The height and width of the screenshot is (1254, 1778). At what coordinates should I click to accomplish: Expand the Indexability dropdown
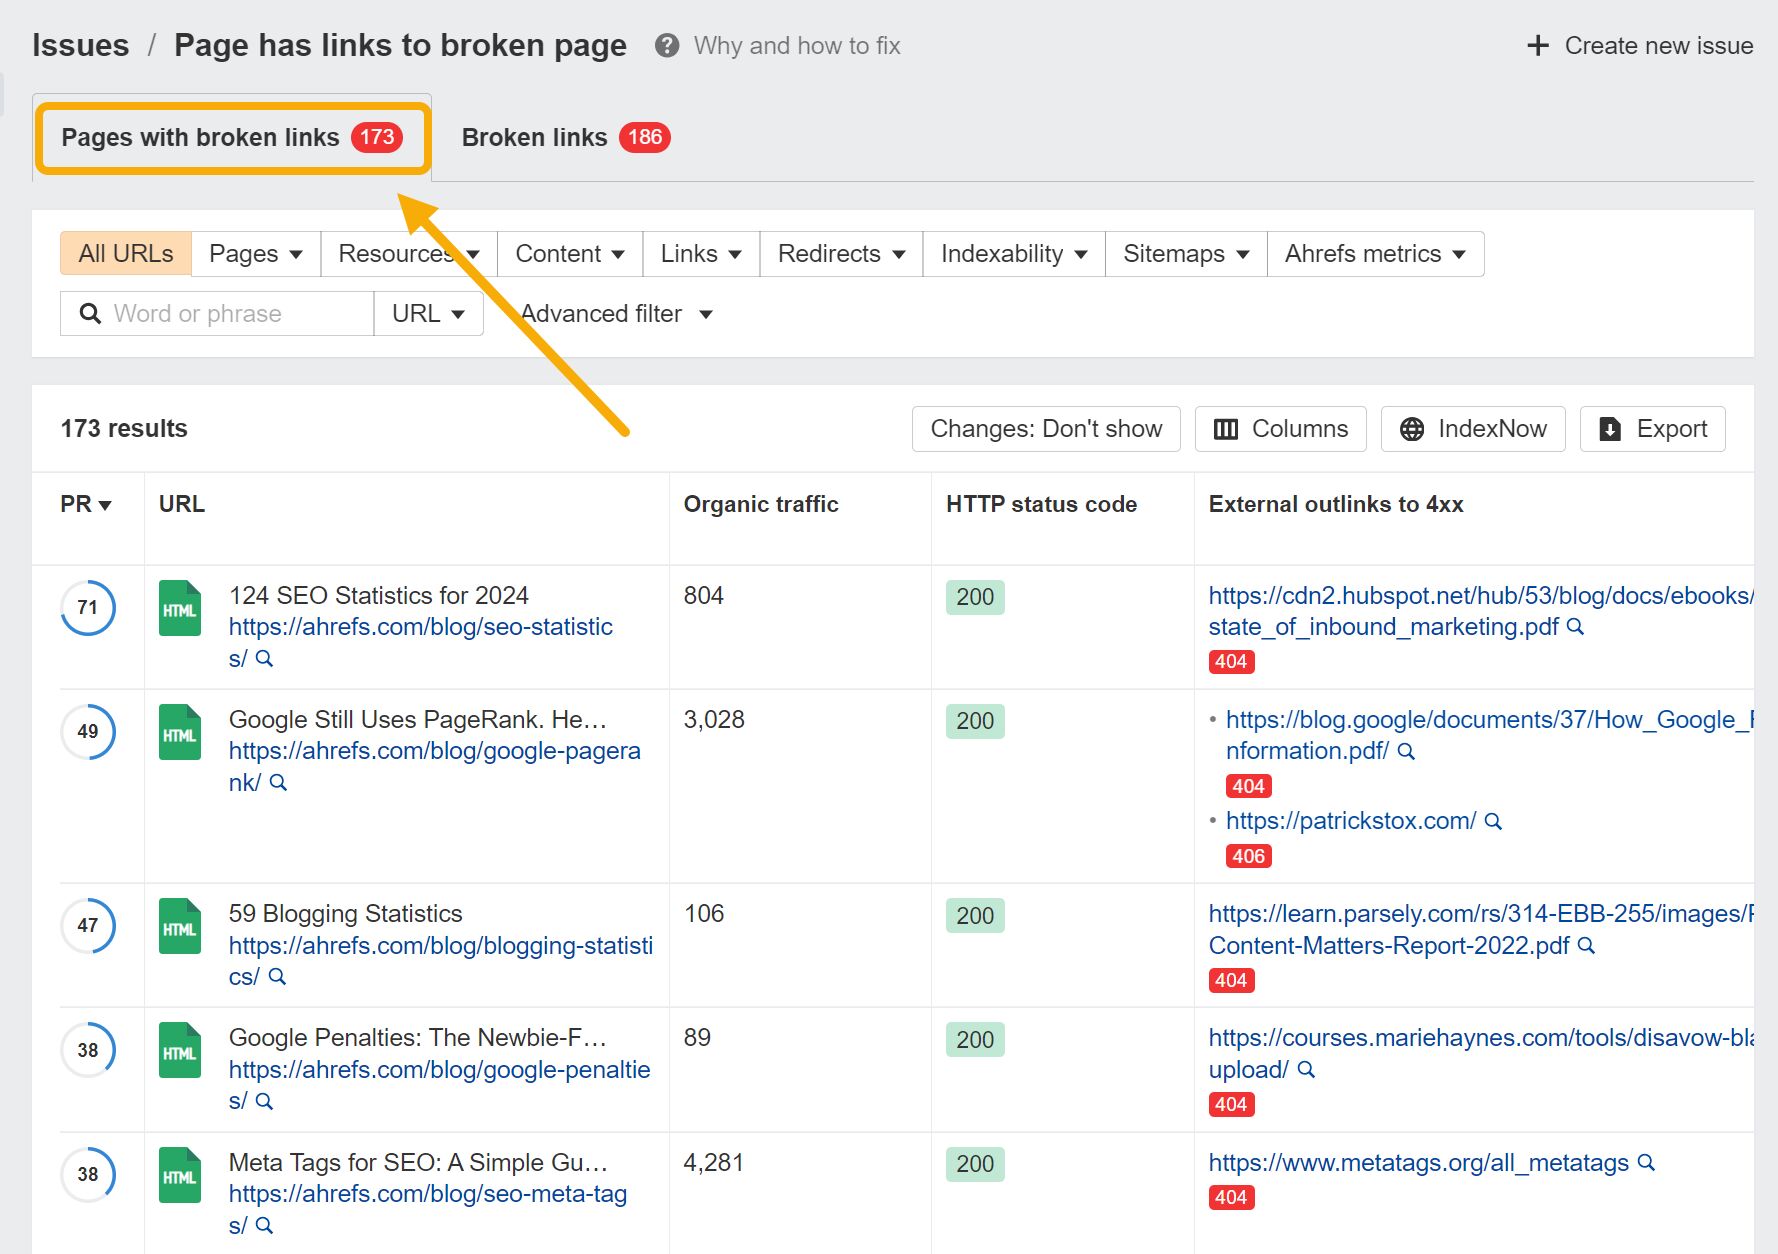1012,253
